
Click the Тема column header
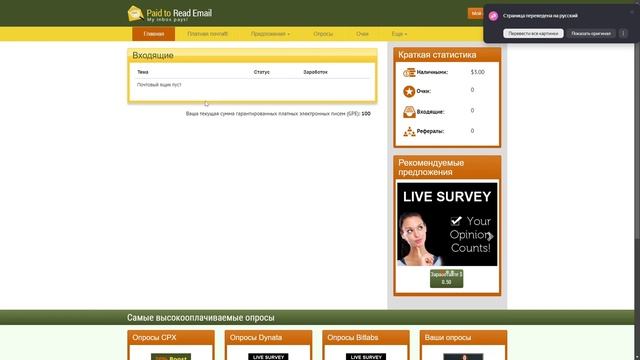click(143, 72)
